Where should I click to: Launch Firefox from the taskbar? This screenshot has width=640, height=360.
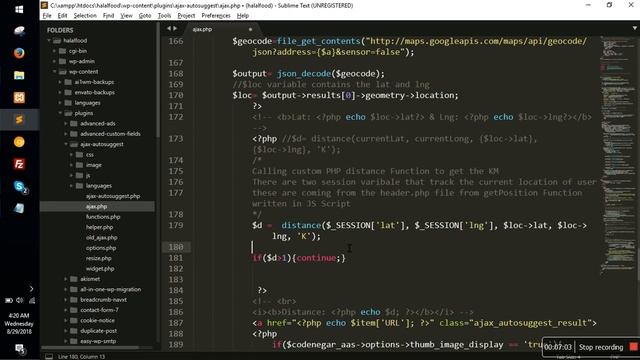pos(19,53)
